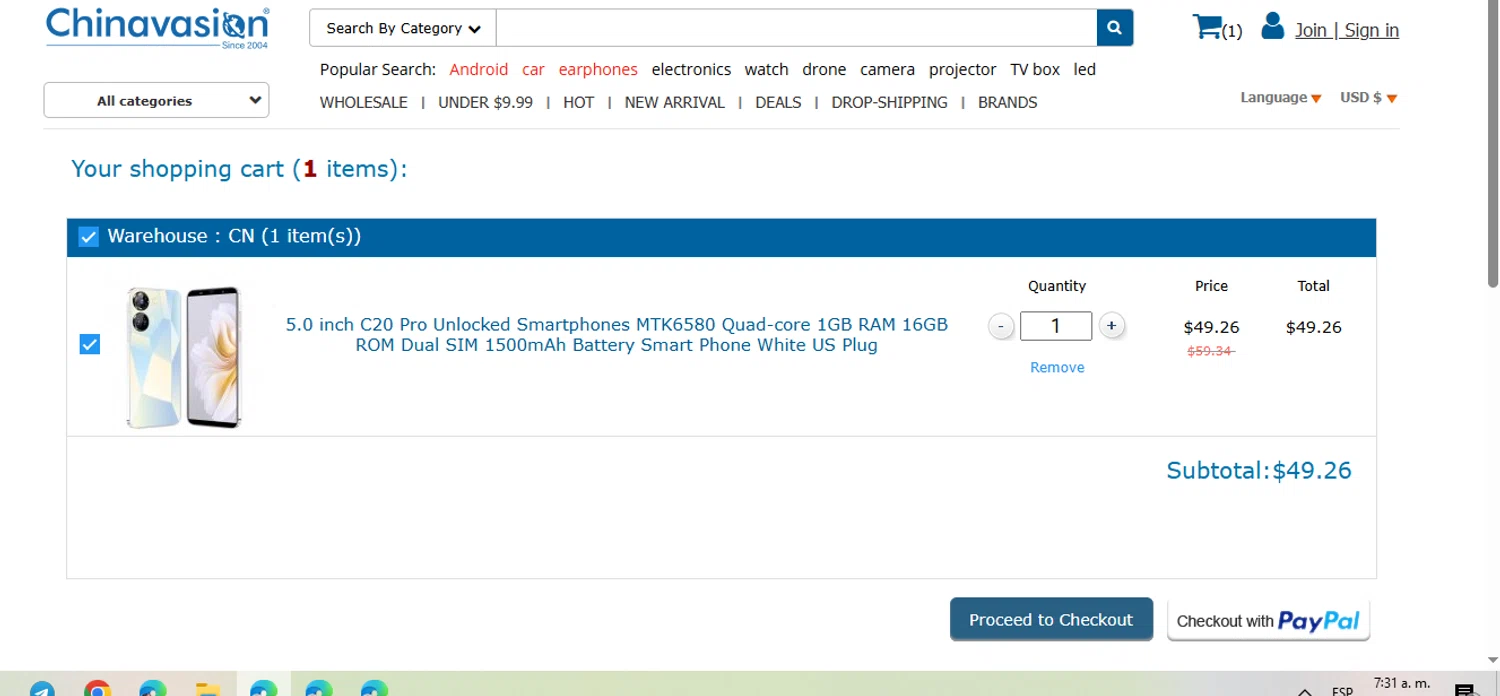Decrease quantity with minus button

point(1001,326)
